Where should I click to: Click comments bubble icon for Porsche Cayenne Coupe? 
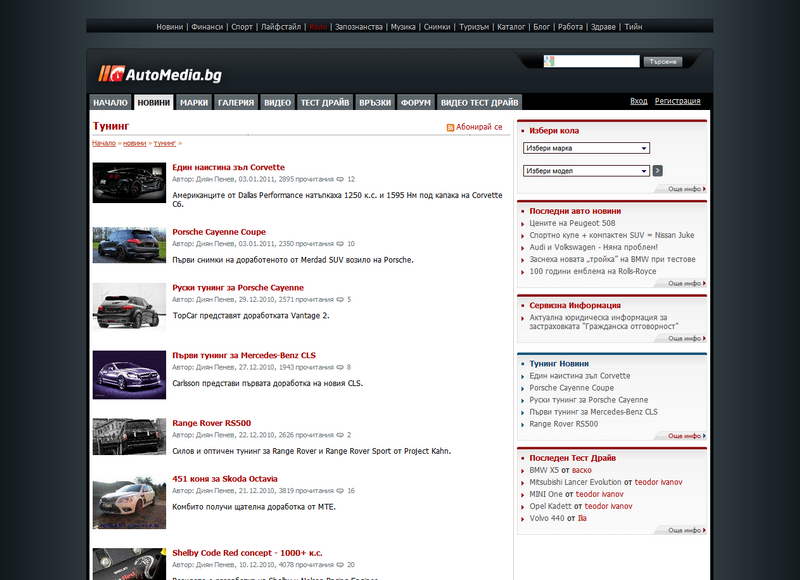click(340, 244)
